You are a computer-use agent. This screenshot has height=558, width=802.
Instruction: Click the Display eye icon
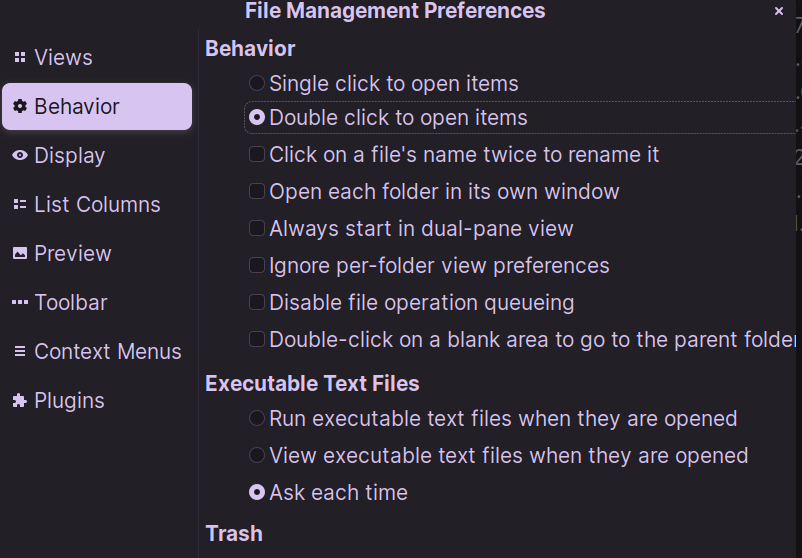[x=20, y=155]
